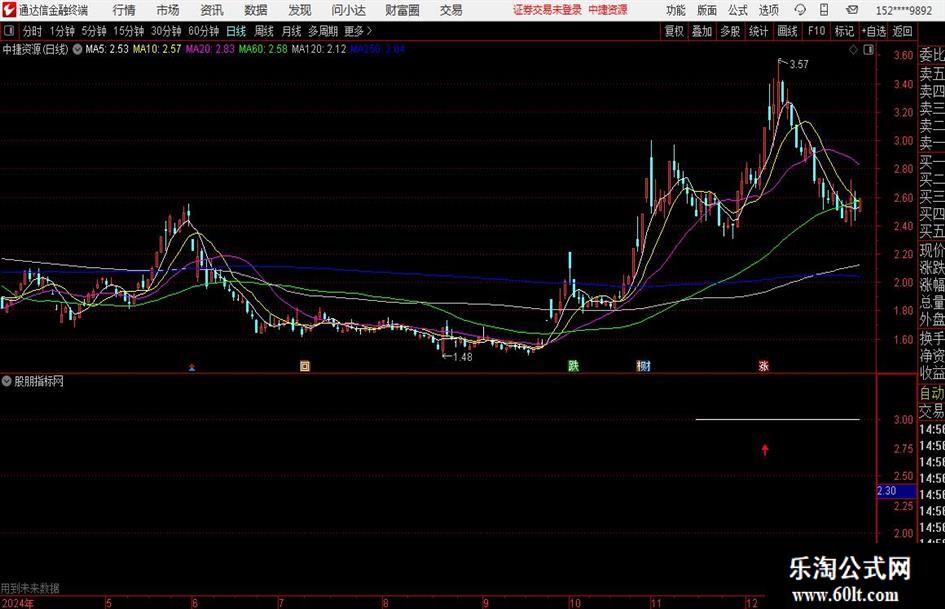
Task: Switch to 周线 weekly period
Action: click(264, 31)
